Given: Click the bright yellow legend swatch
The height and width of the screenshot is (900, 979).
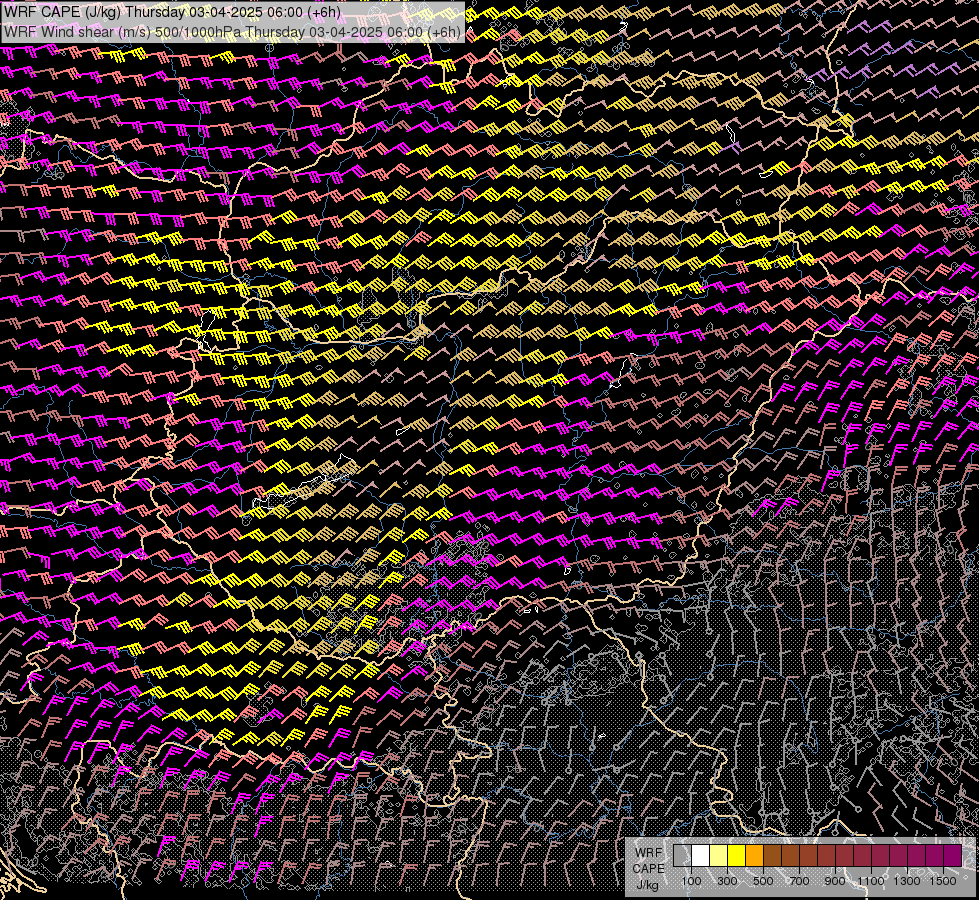Looking at the screenshot, I should pos(736,855).
